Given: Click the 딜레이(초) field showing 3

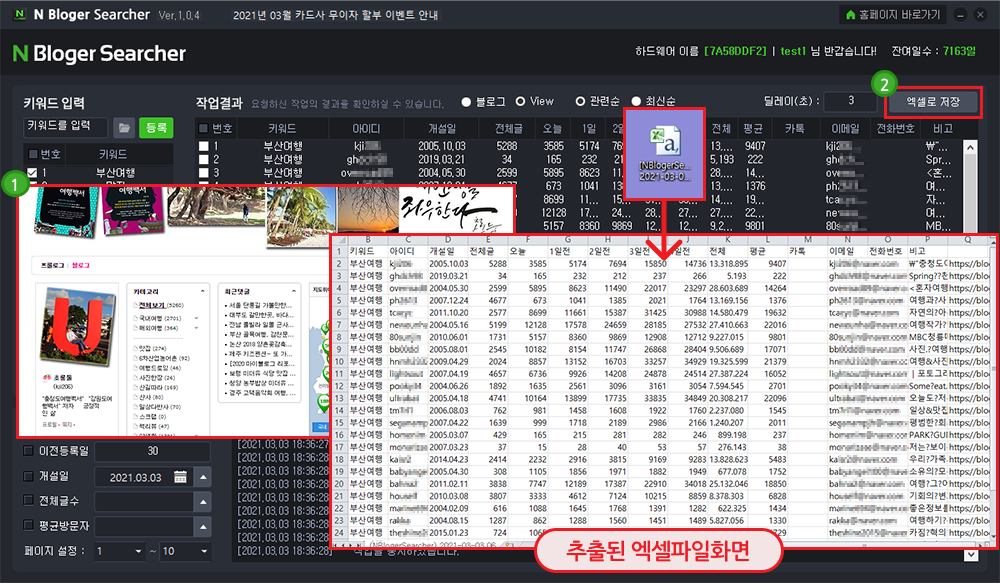Looking at the screenshot, I should (x=850, y=101).
